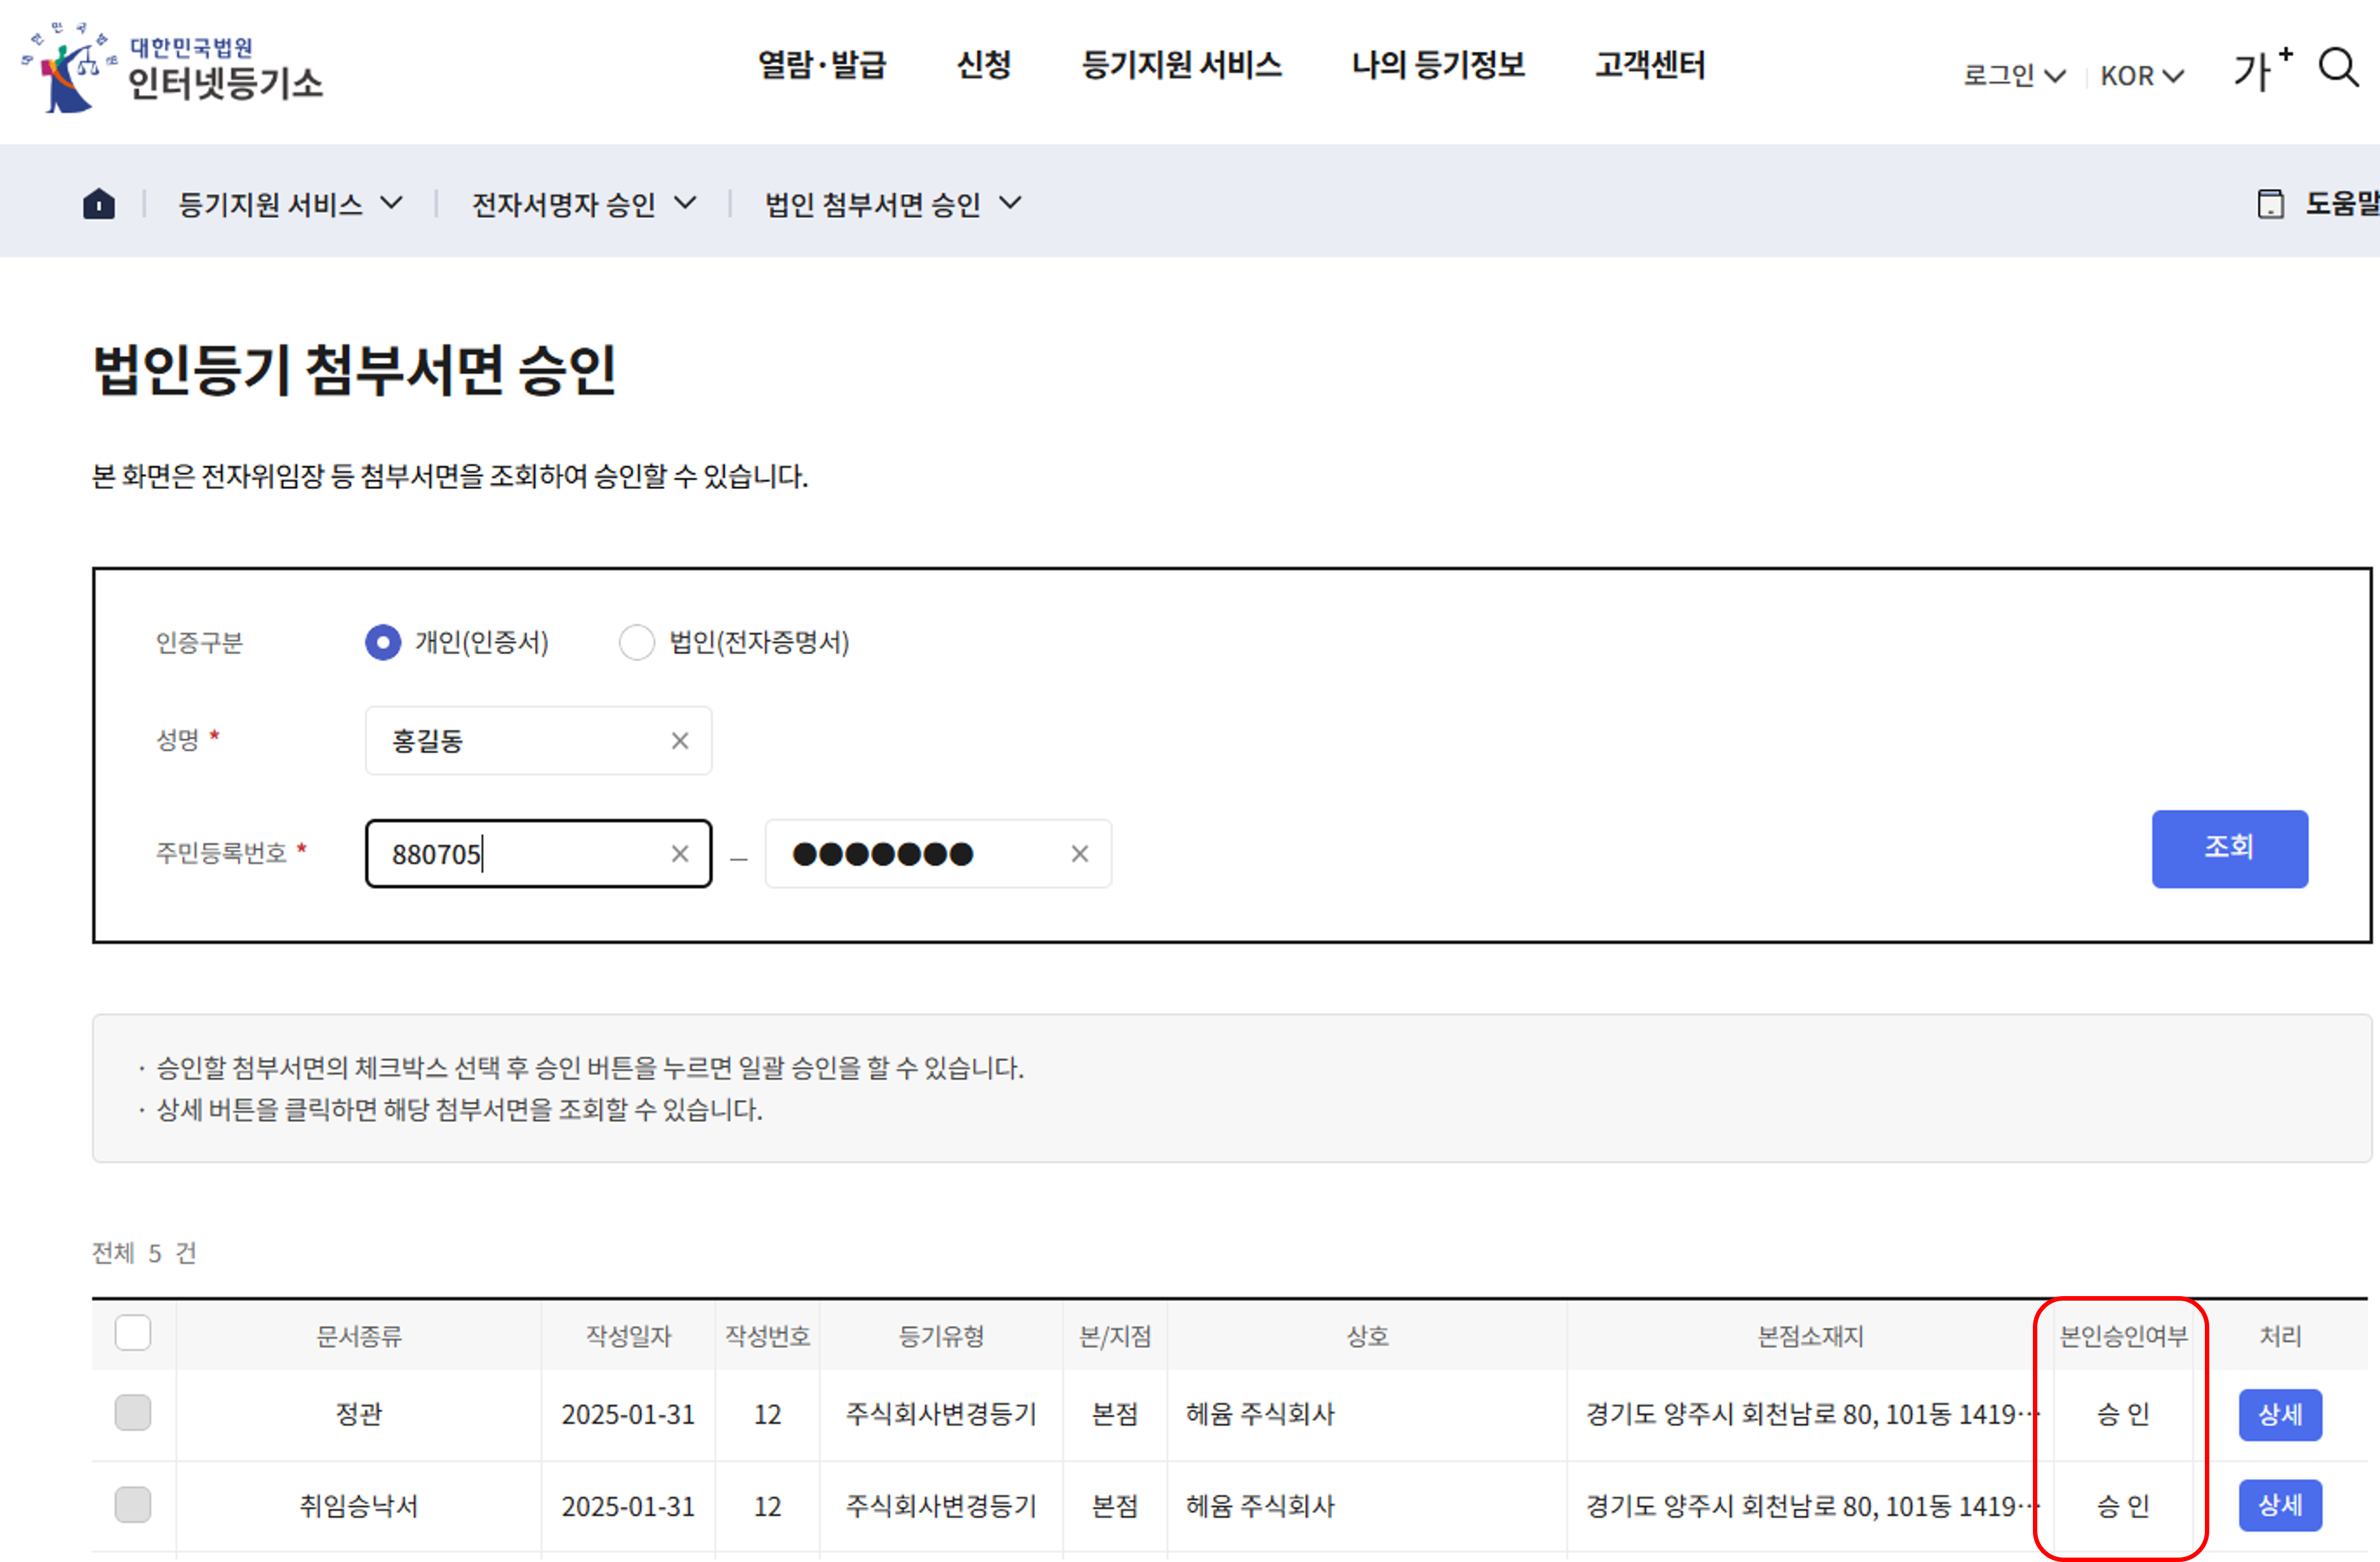Open the search magnifier icon

coord(2338,68)
